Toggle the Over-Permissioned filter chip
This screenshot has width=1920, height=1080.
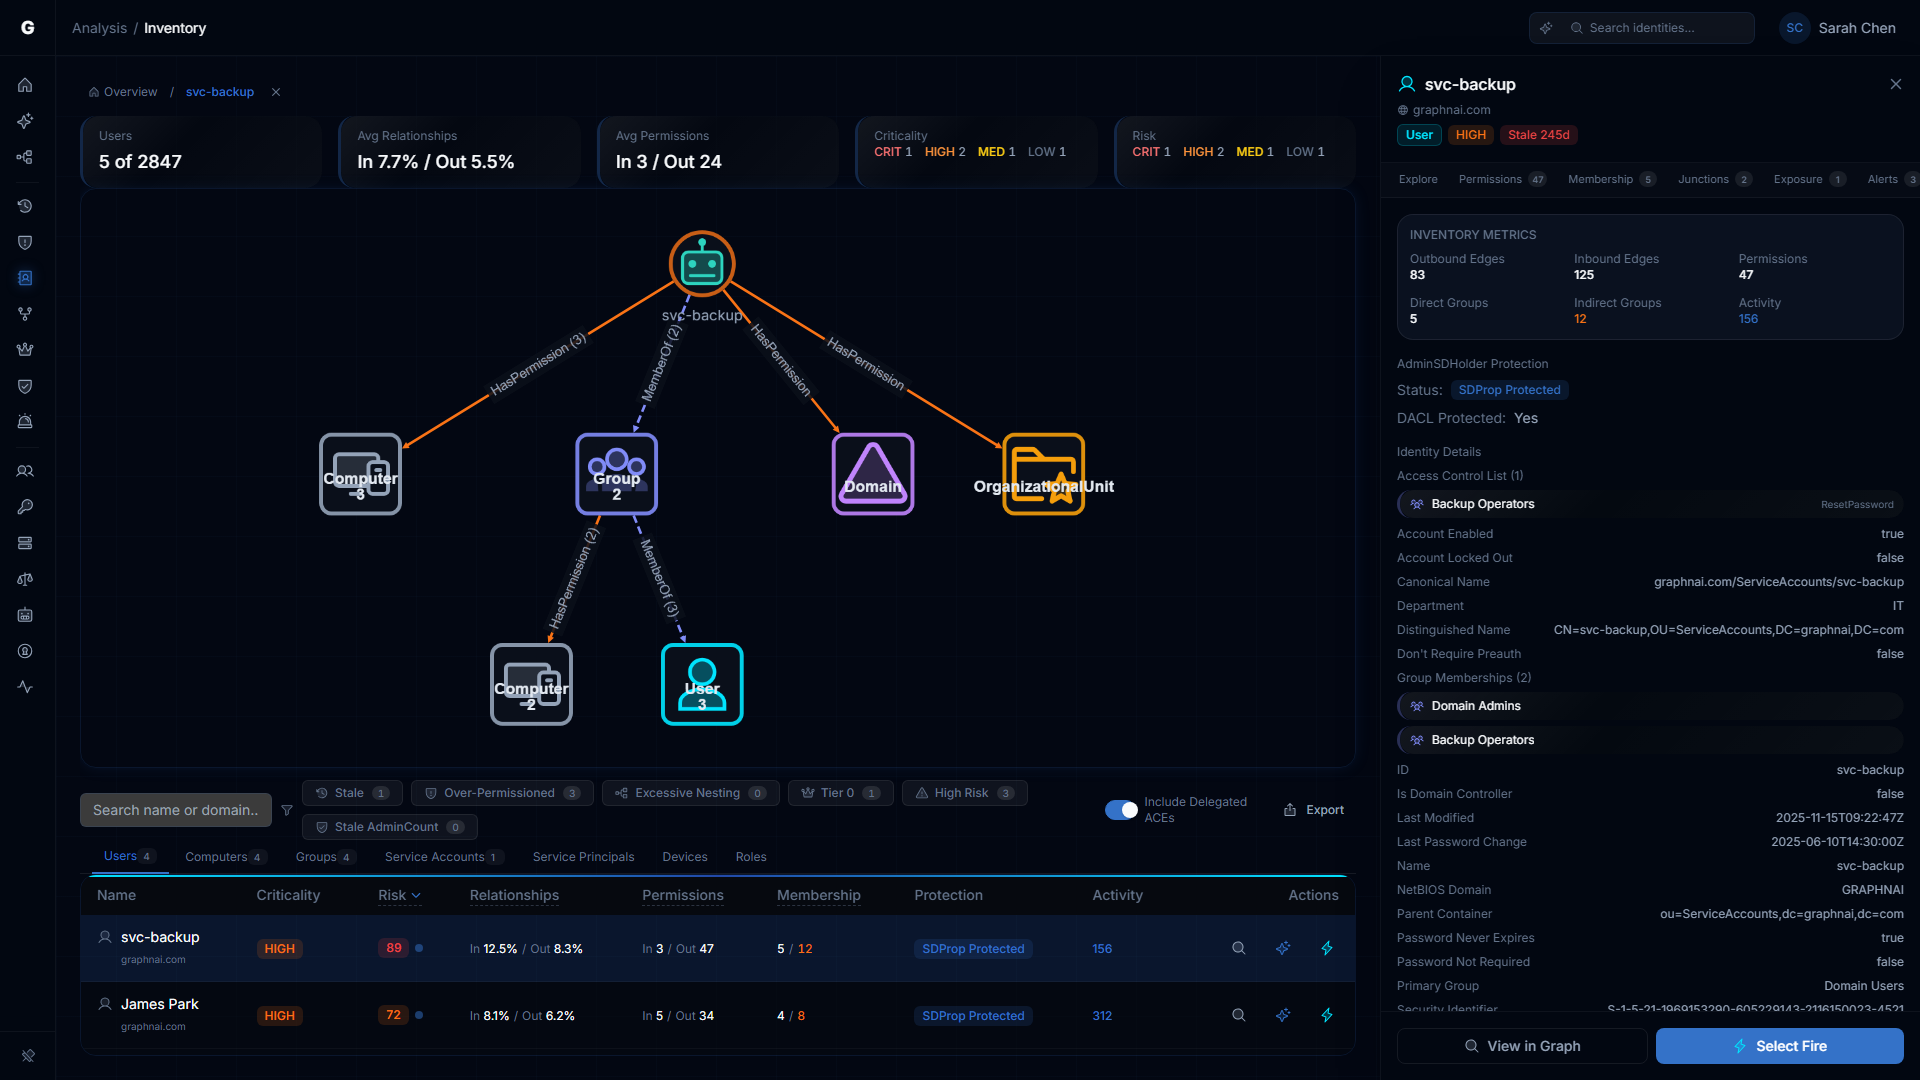pyautogui.click(x=501, y=793)
